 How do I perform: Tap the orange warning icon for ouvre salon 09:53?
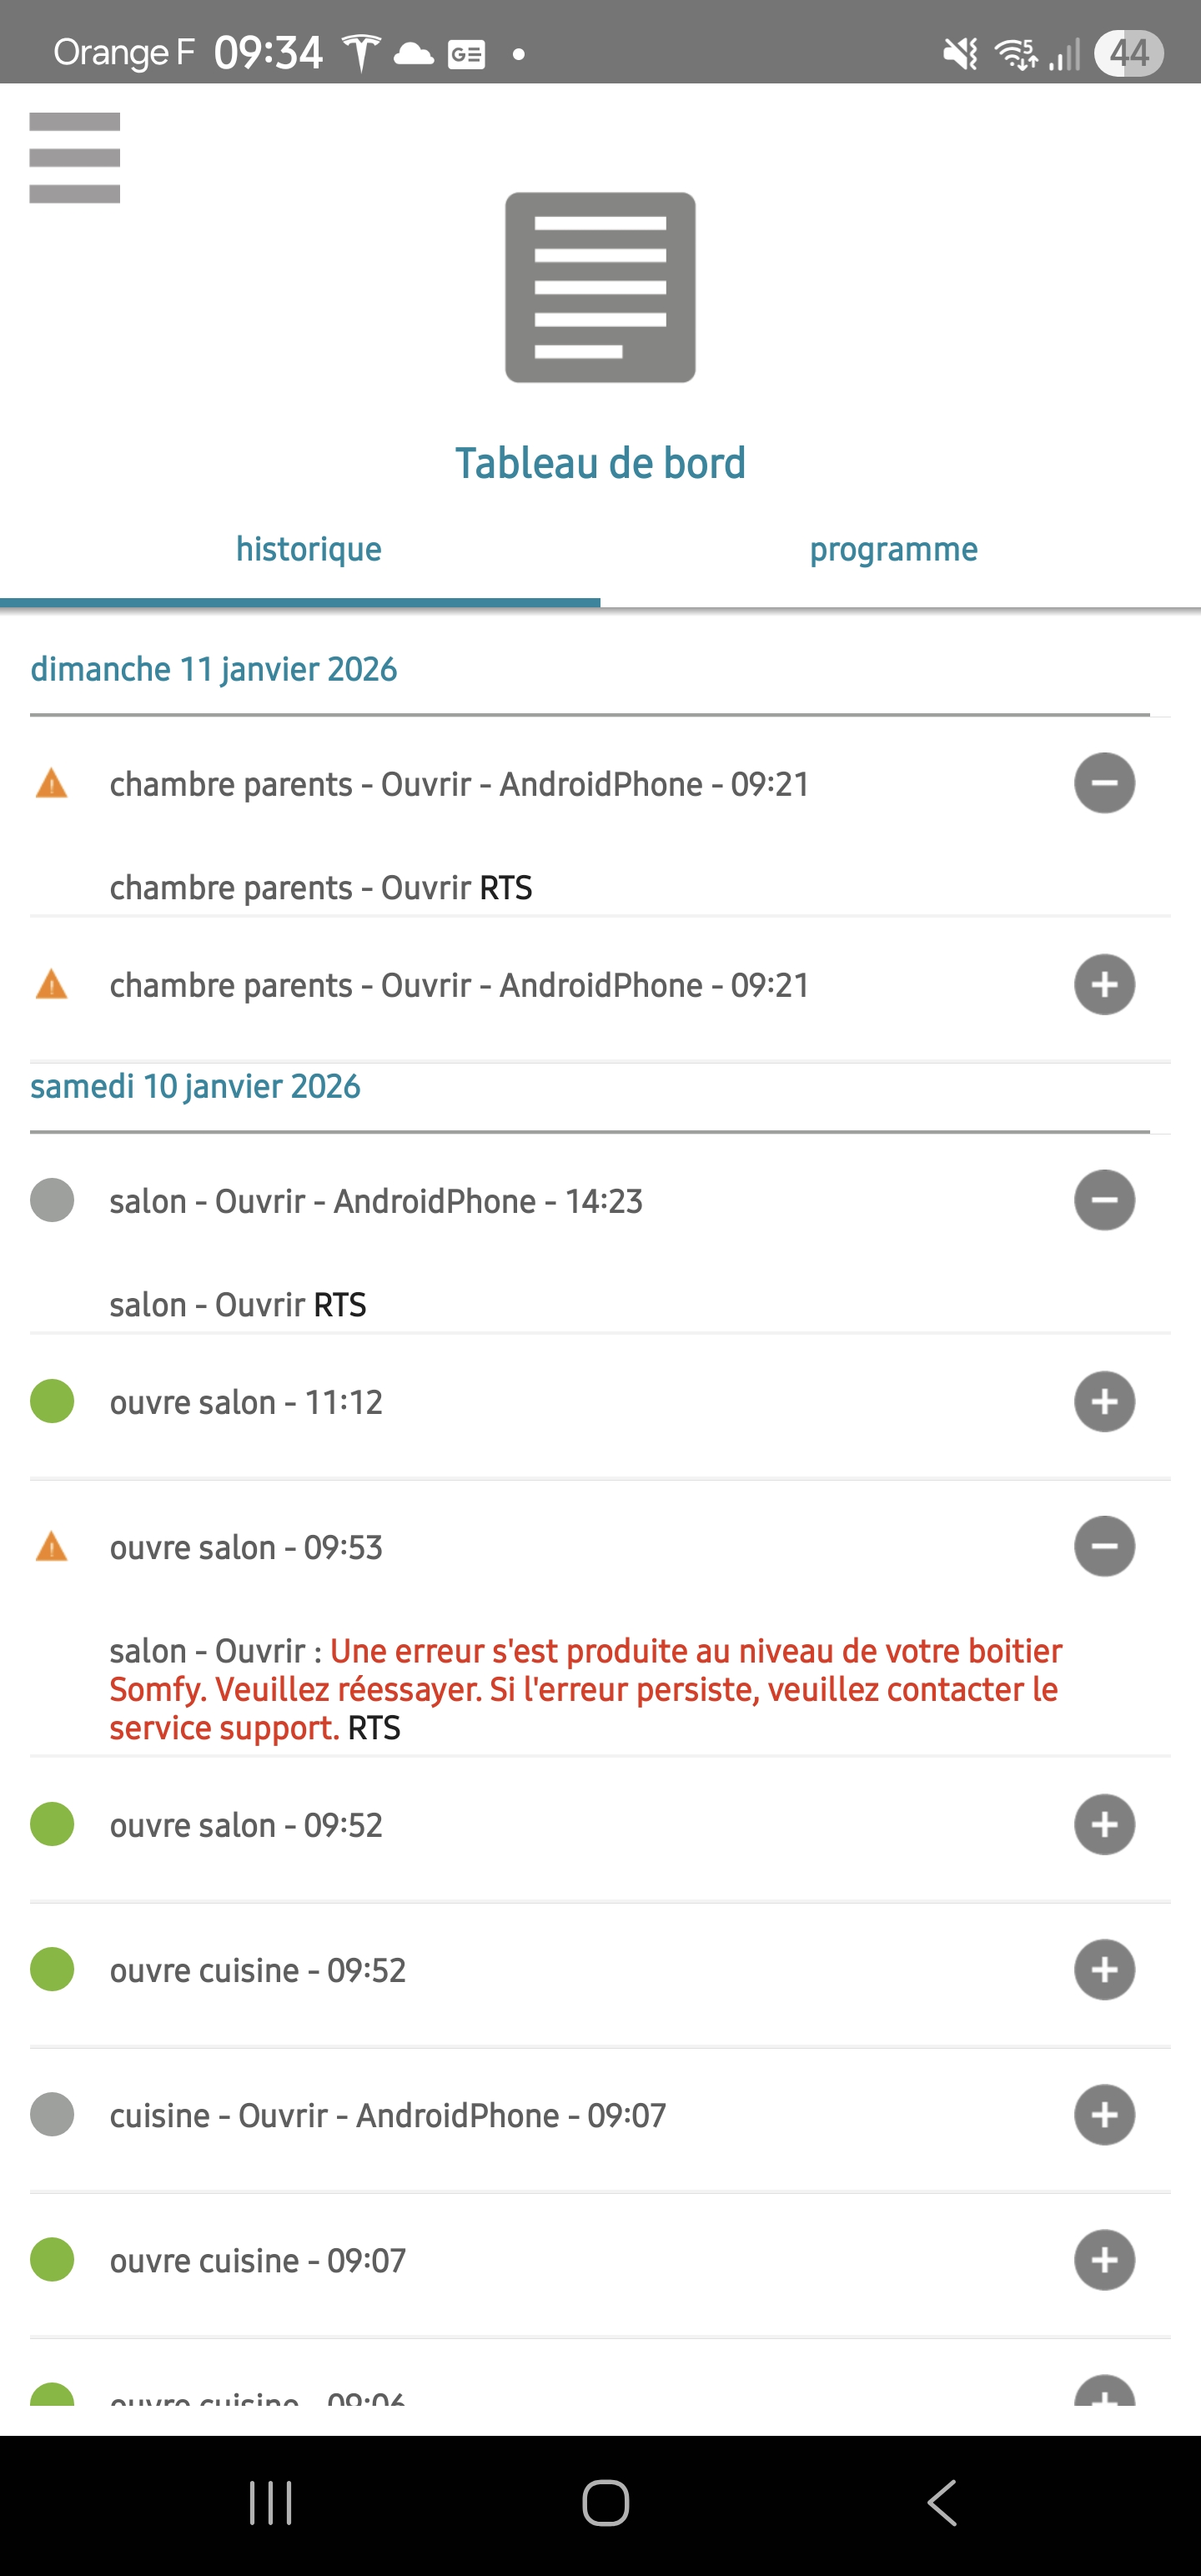(52, 1547)
